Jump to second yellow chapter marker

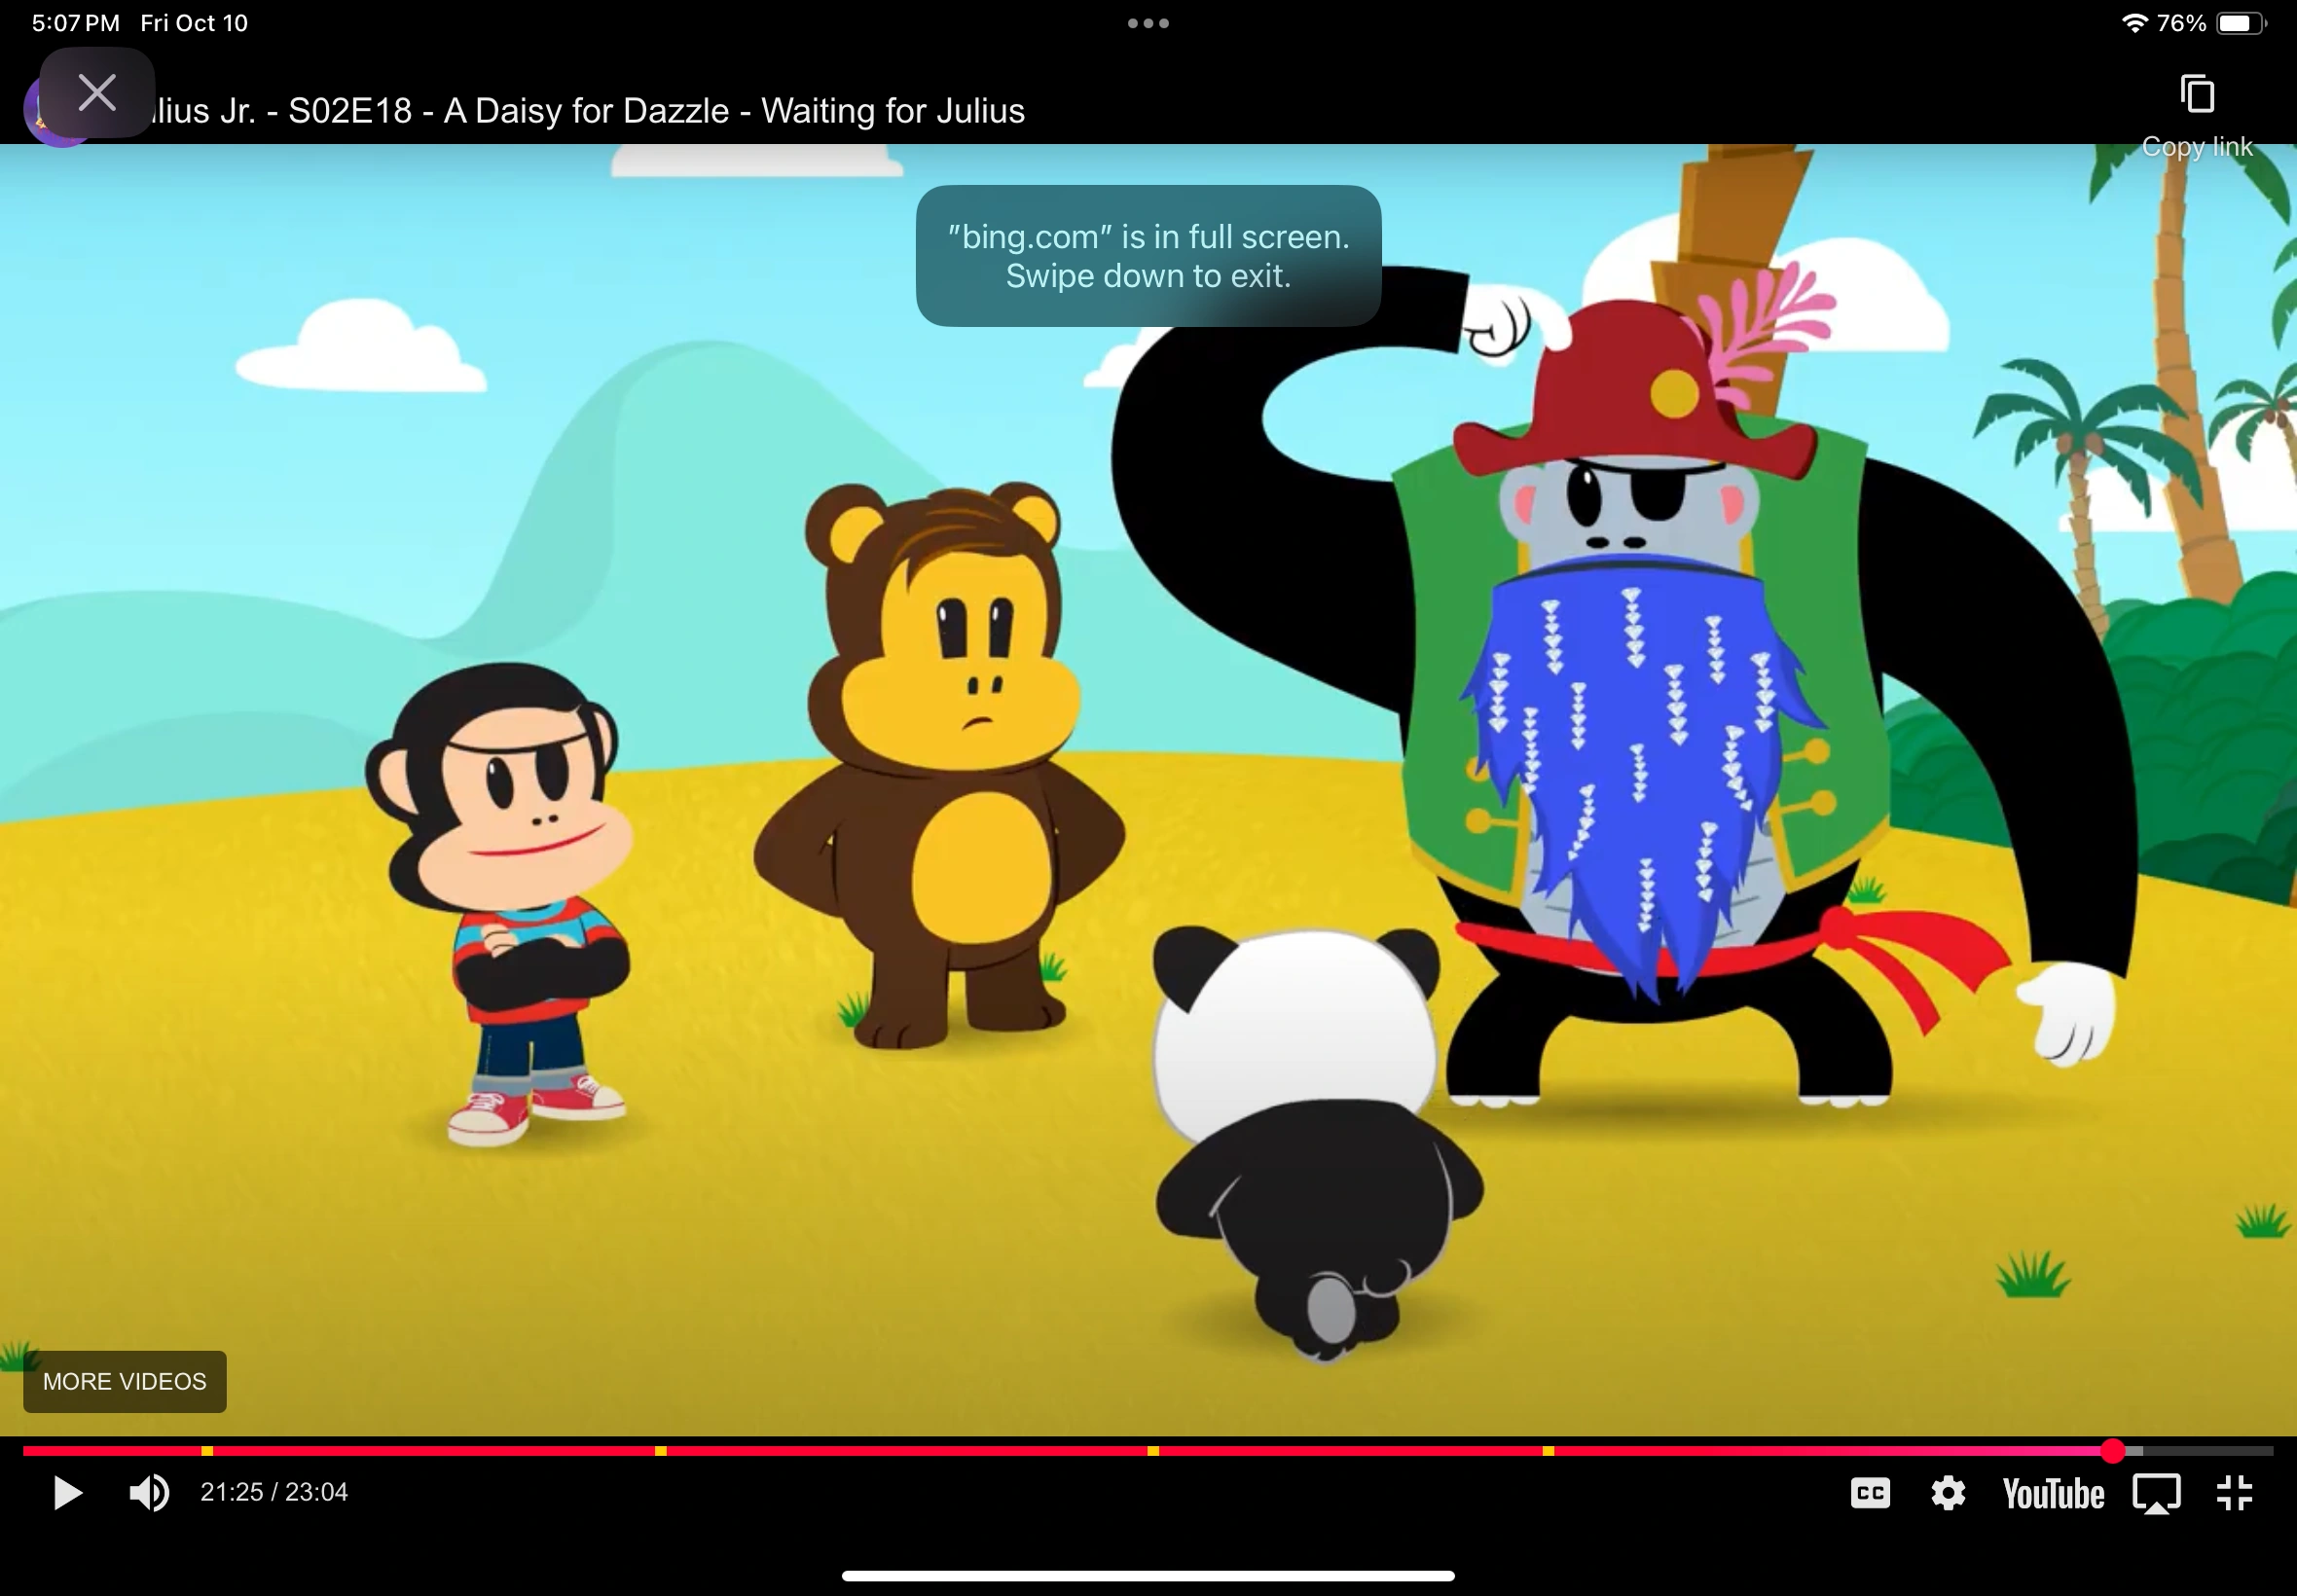point(661,1451)
